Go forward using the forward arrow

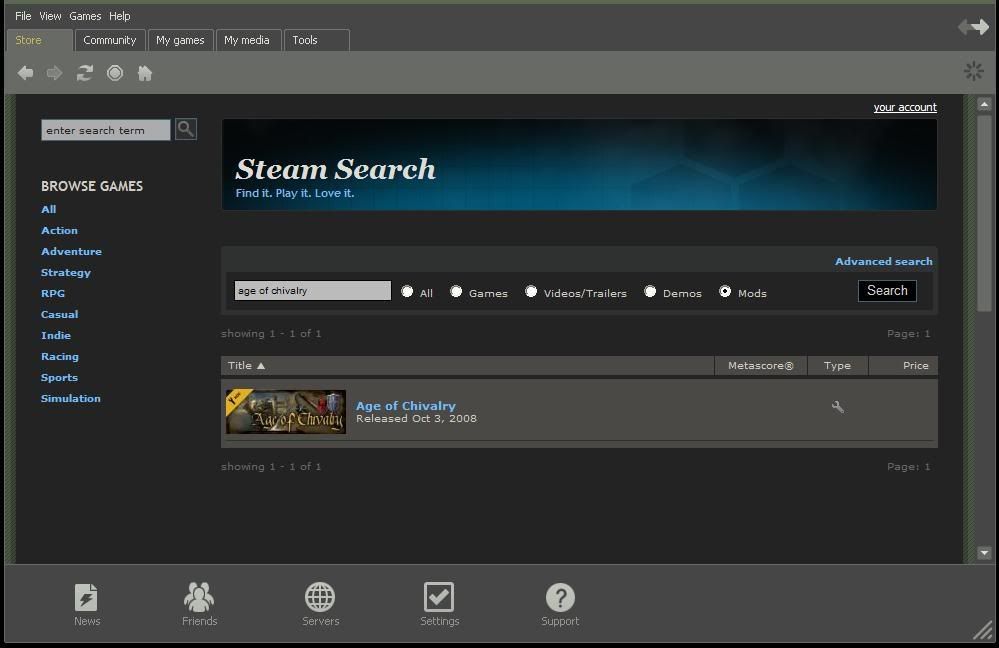(55, 73)
